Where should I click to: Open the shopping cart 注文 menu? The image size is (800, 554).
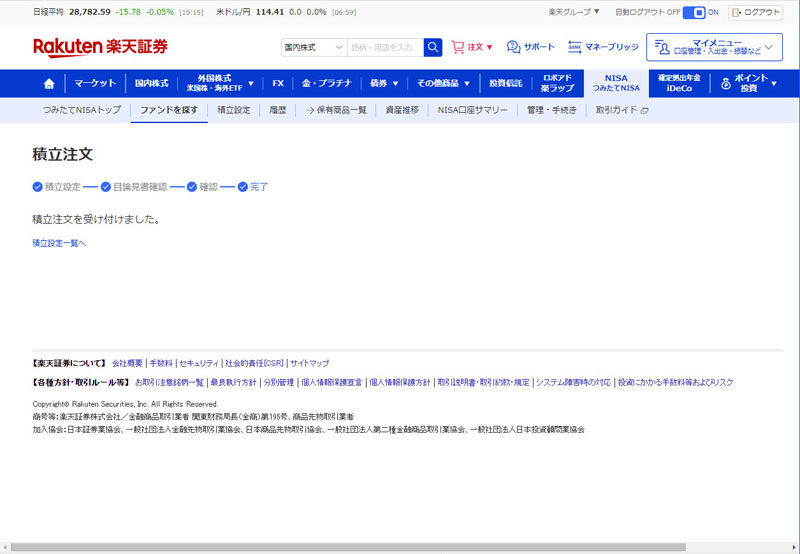click(x=472, y=47)
